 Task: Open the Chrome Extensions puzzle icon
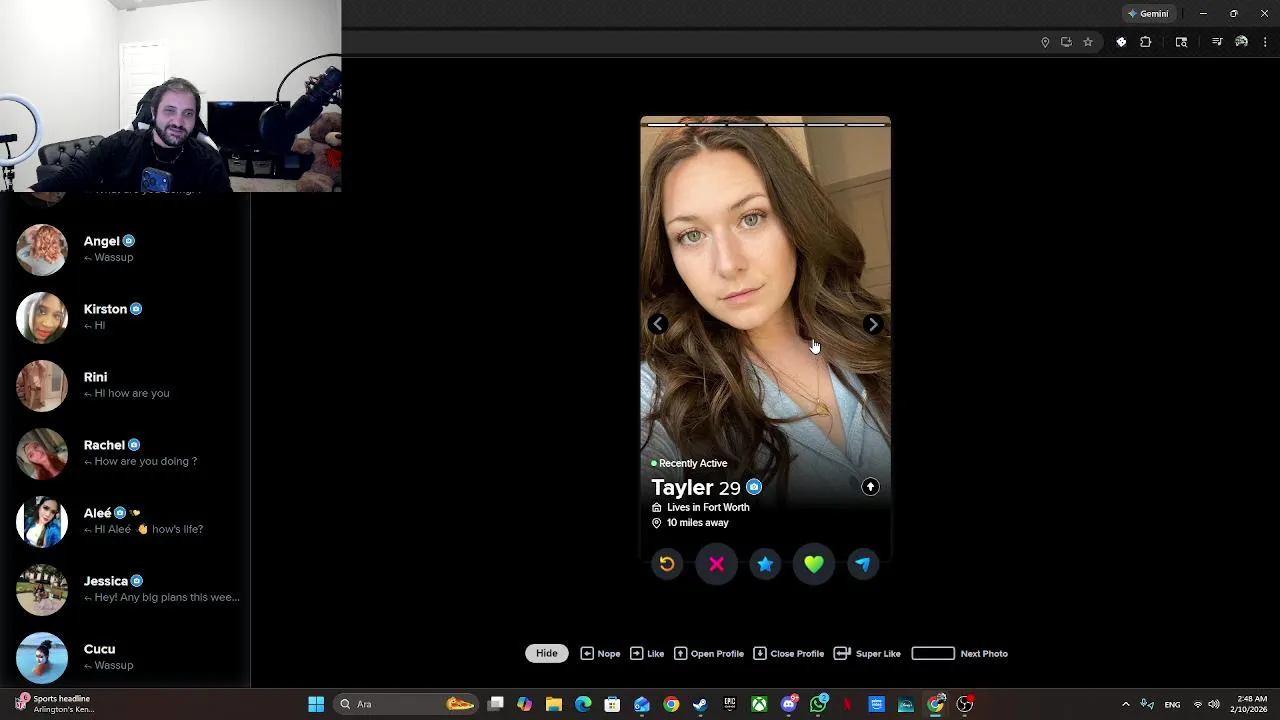tap(1146, 42)
